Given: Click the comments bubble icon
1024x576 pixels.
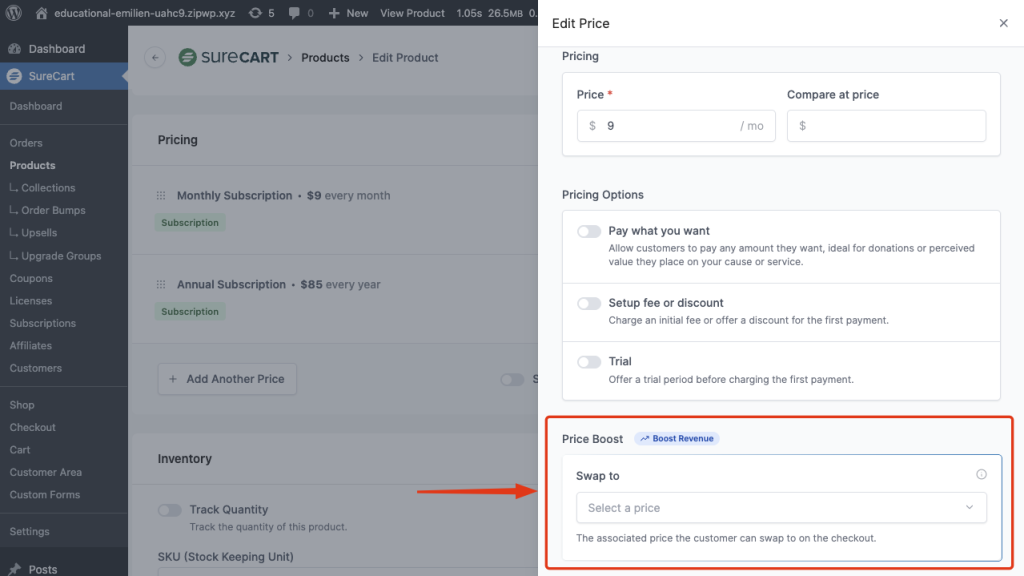Looking at the screenshot, I should pyautogui.click(x=294, y=13).
